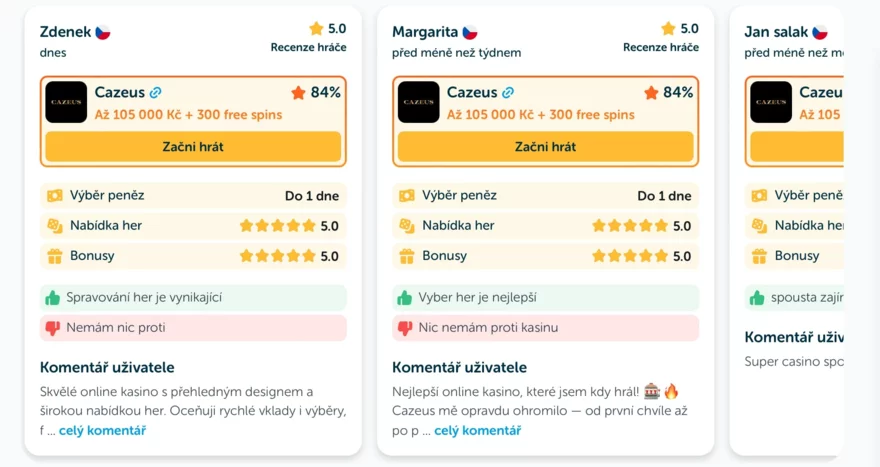880x467 pixels.
Task: Click Jan salak reviewer name
Action: [x=776, y=32]
